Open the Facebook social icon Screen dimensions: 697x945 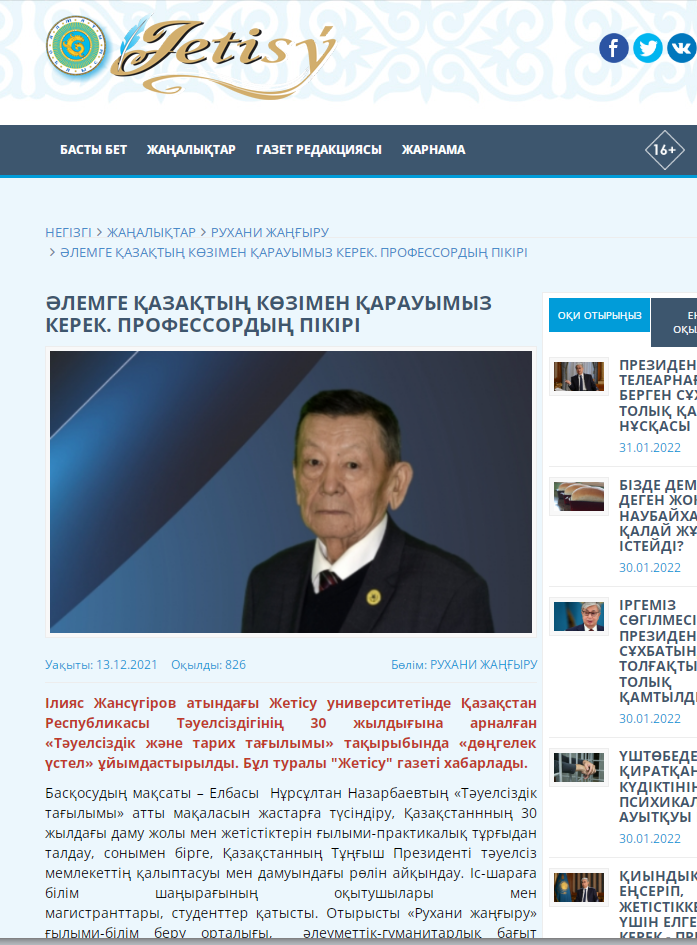[614, 48]
